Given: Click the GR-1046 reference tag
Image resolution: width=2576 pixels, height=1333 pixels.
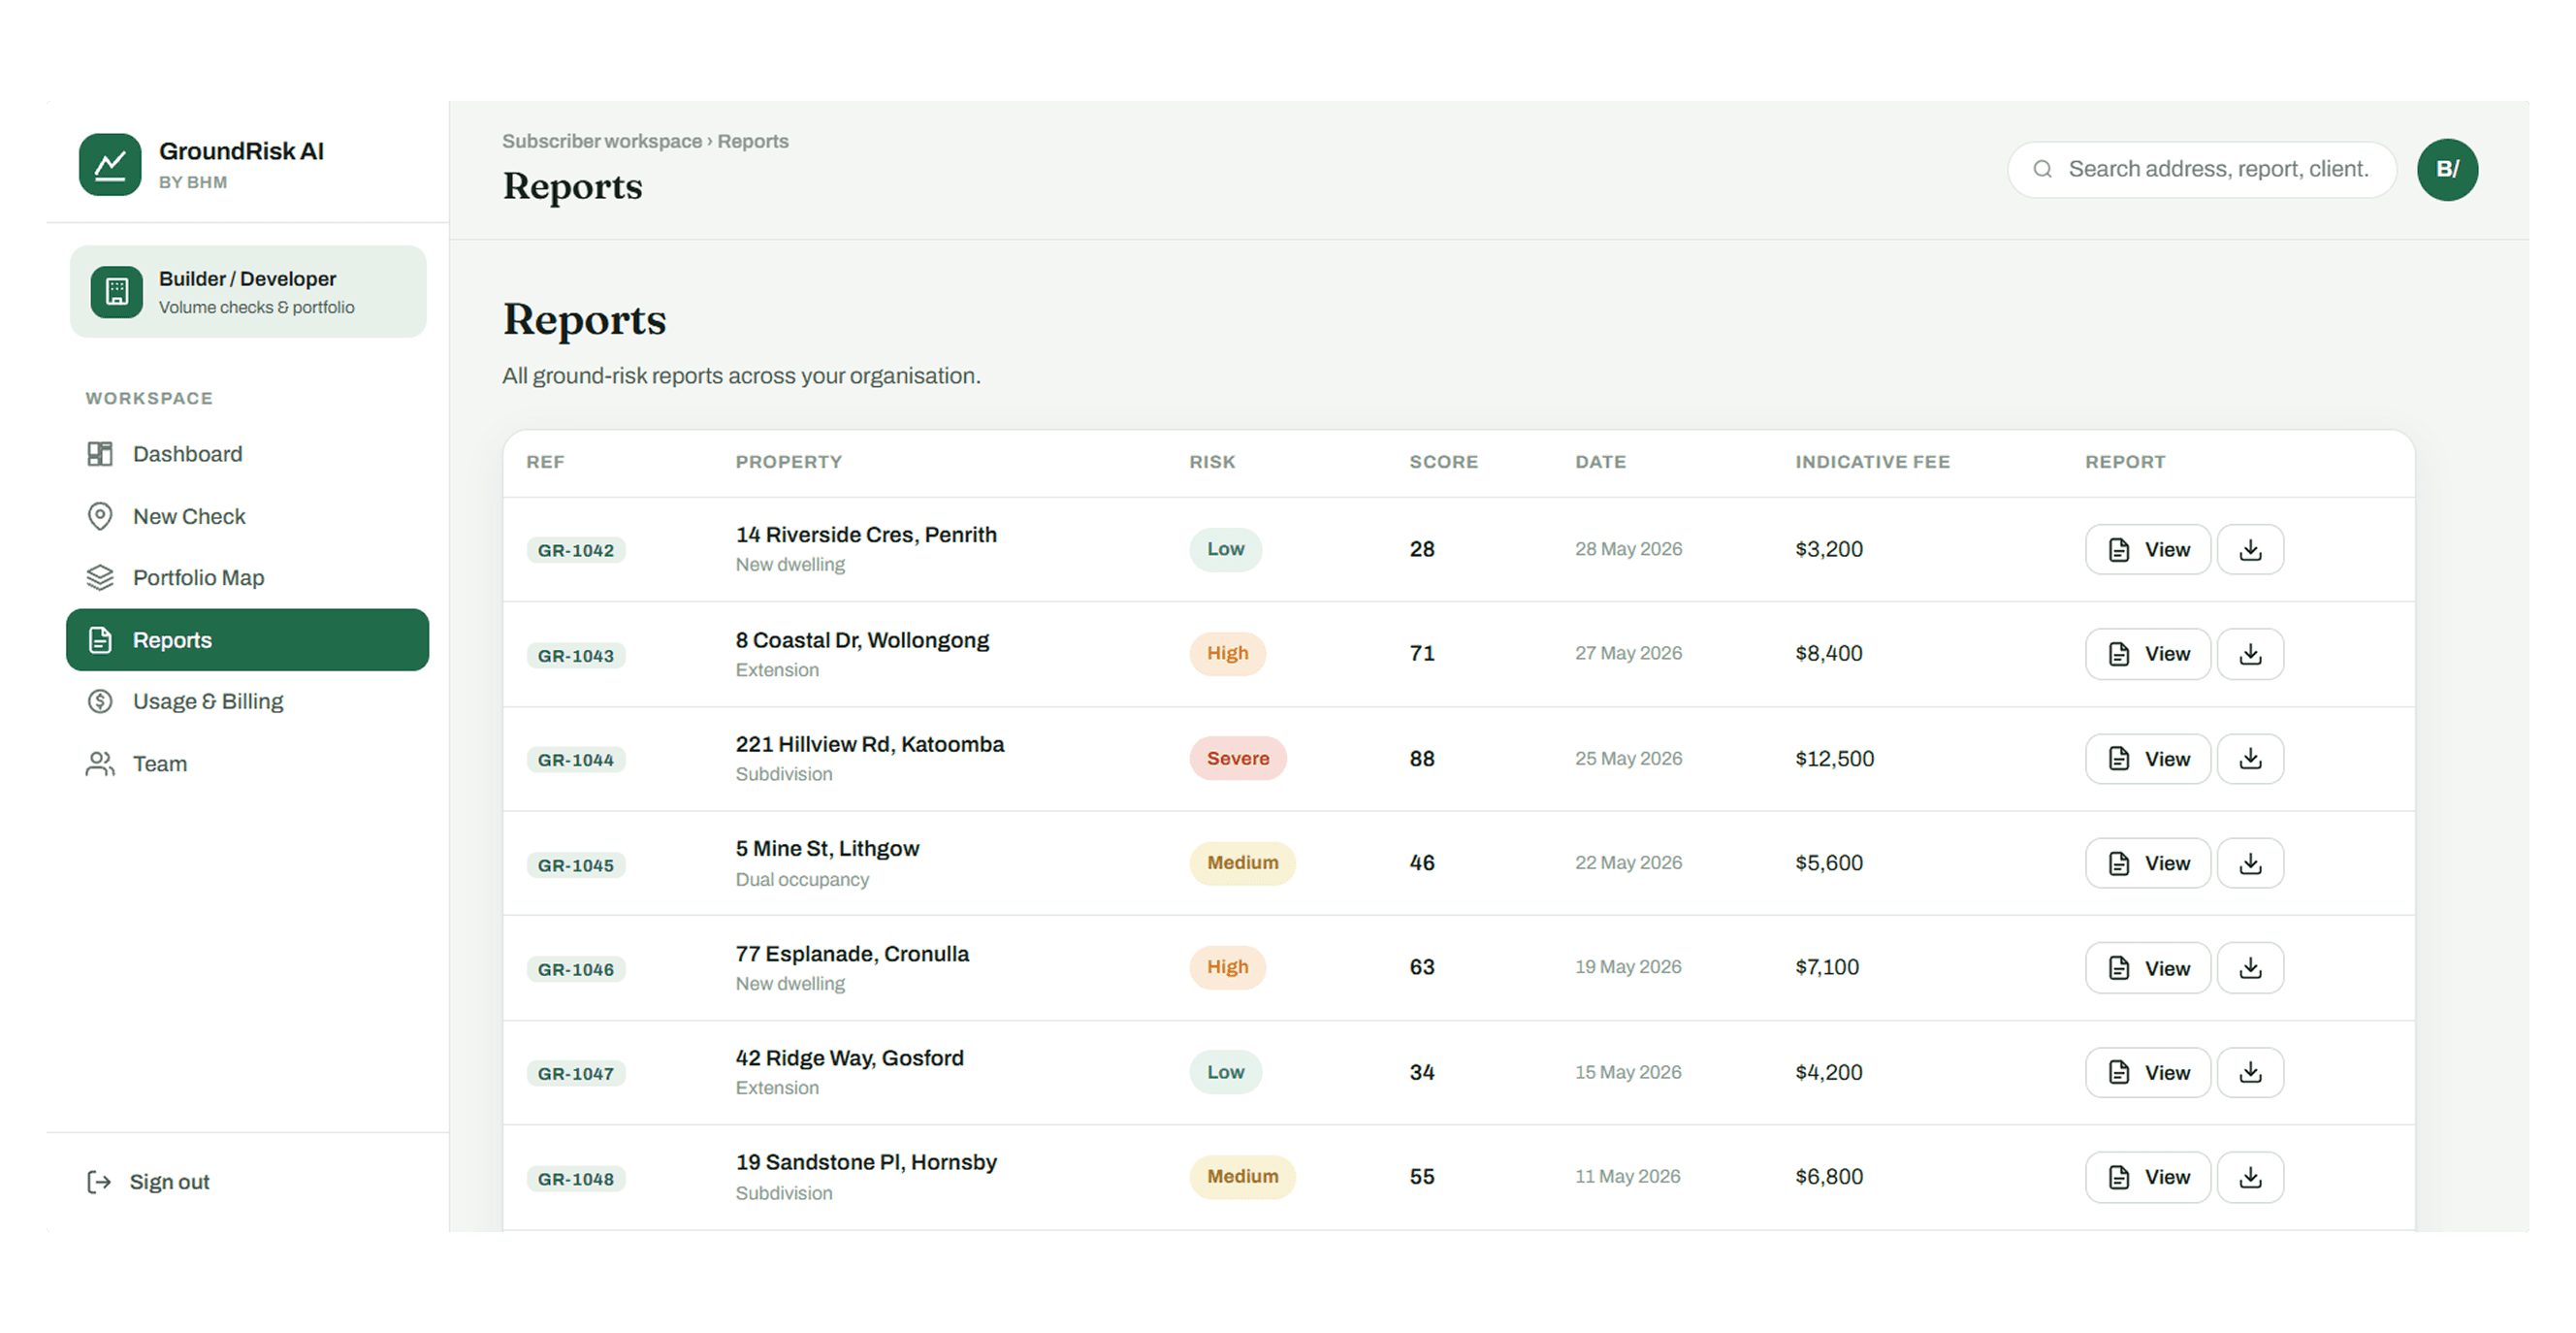Looking at the screenshot, I should [x=576, y=969].
